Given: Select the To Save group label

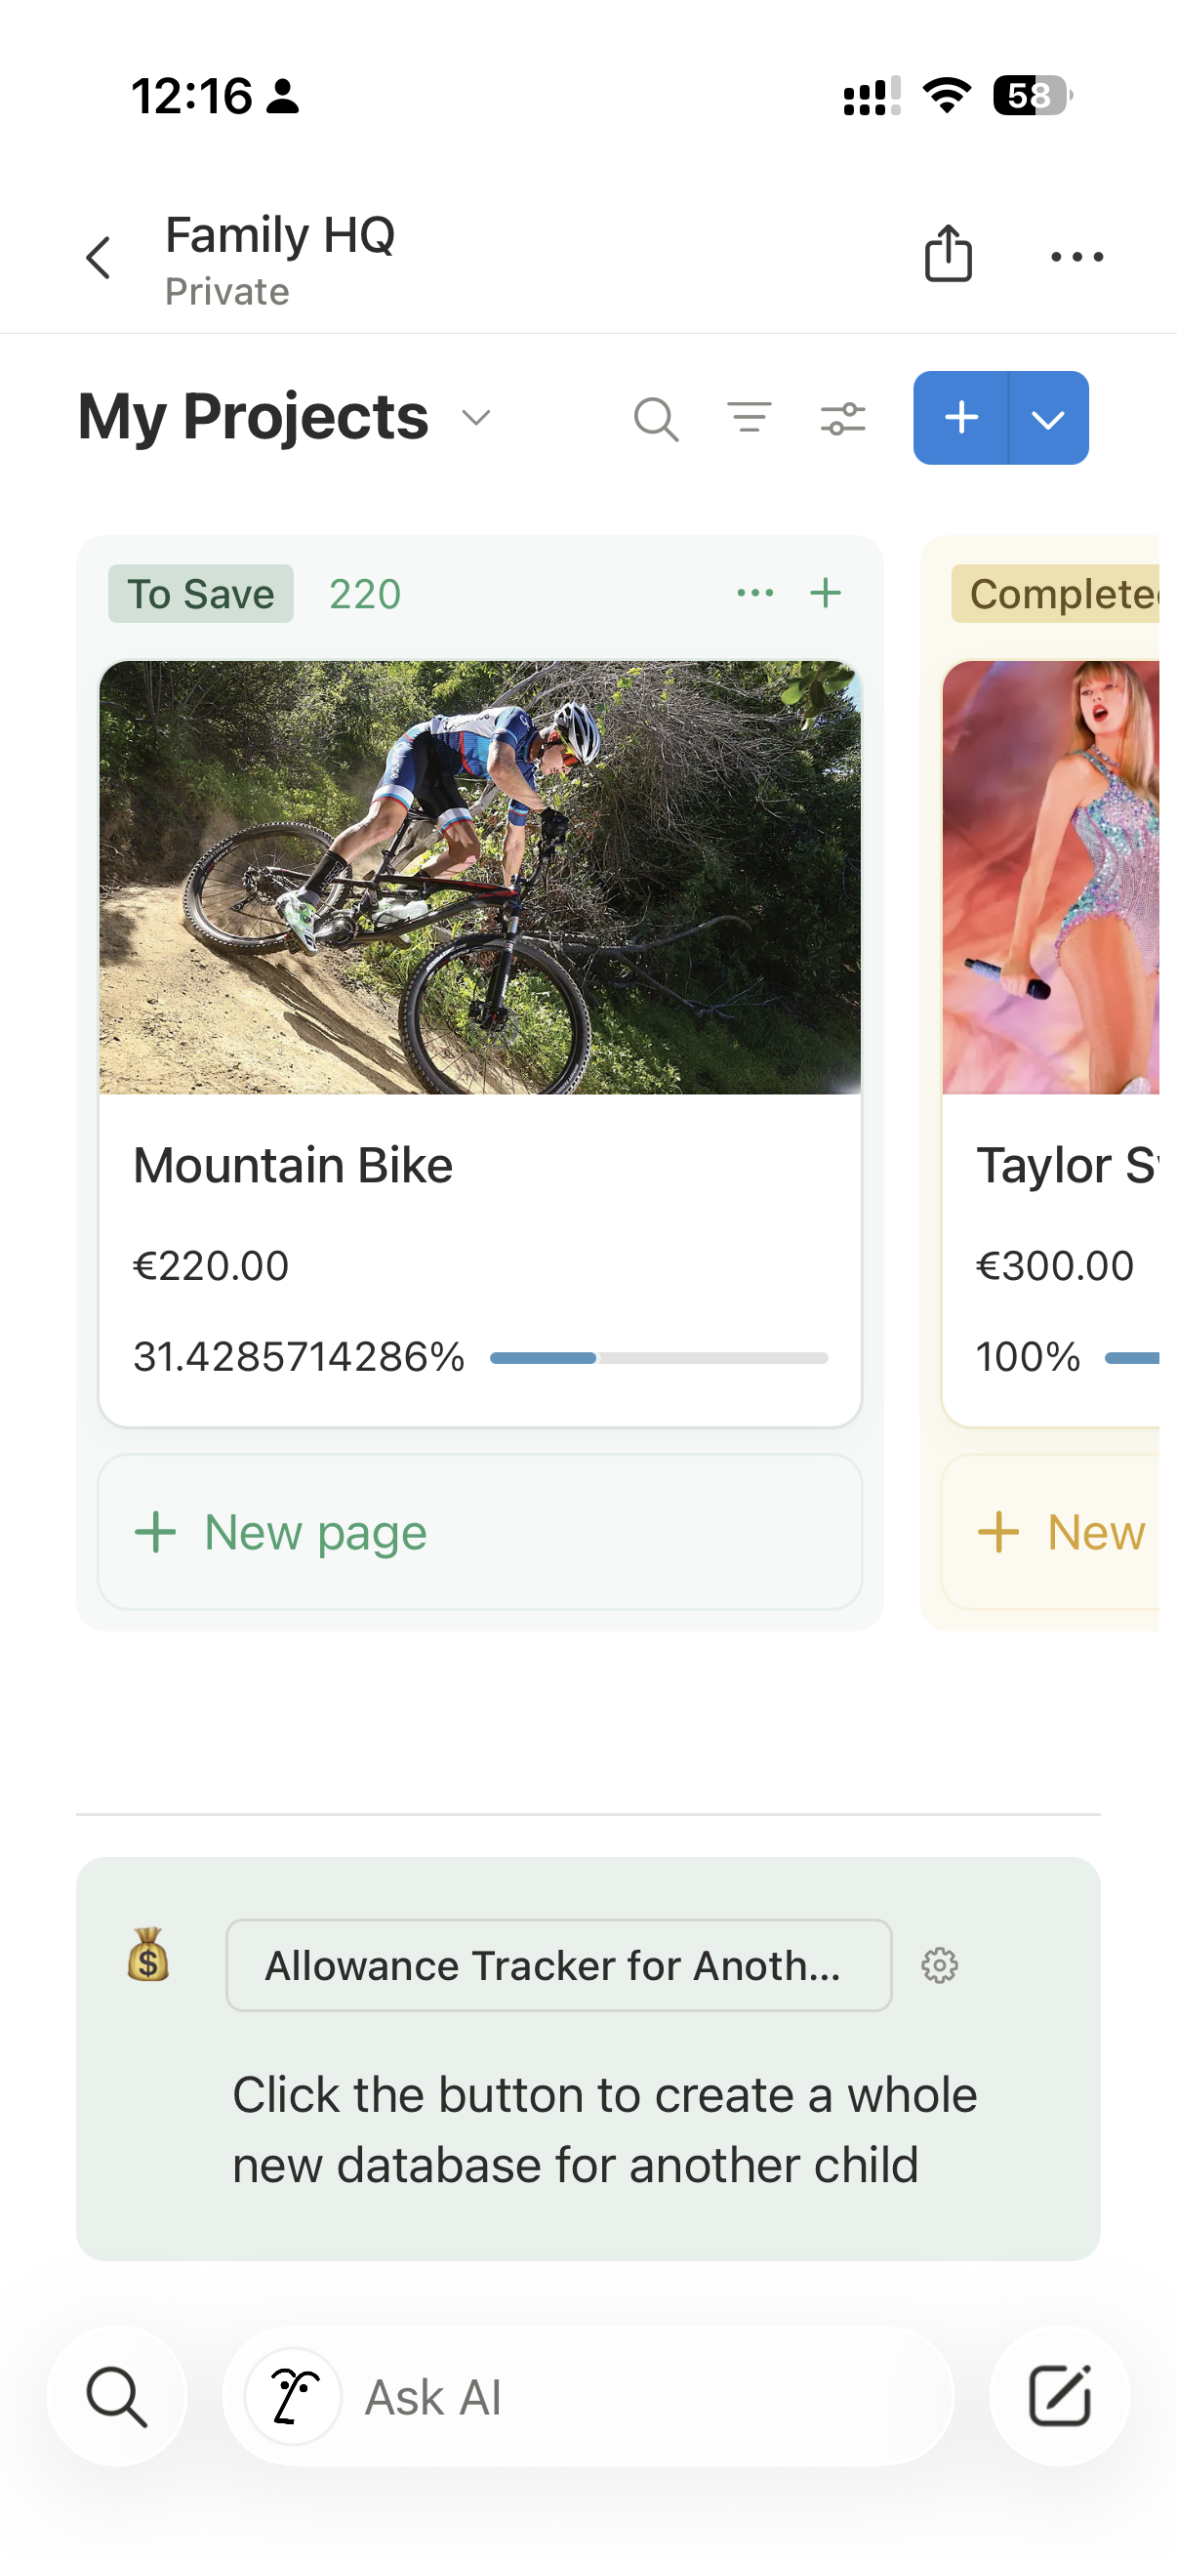Looking at the screenshot, I should coord(200,594).
